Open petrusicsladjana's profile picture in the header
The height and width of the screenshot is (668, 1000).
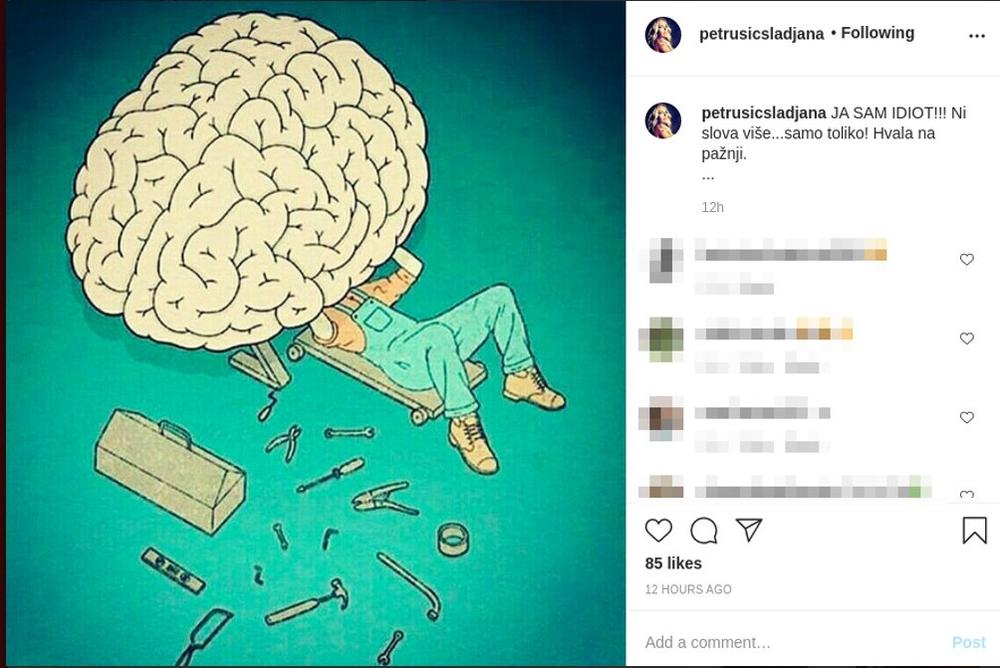coord(663,34)
